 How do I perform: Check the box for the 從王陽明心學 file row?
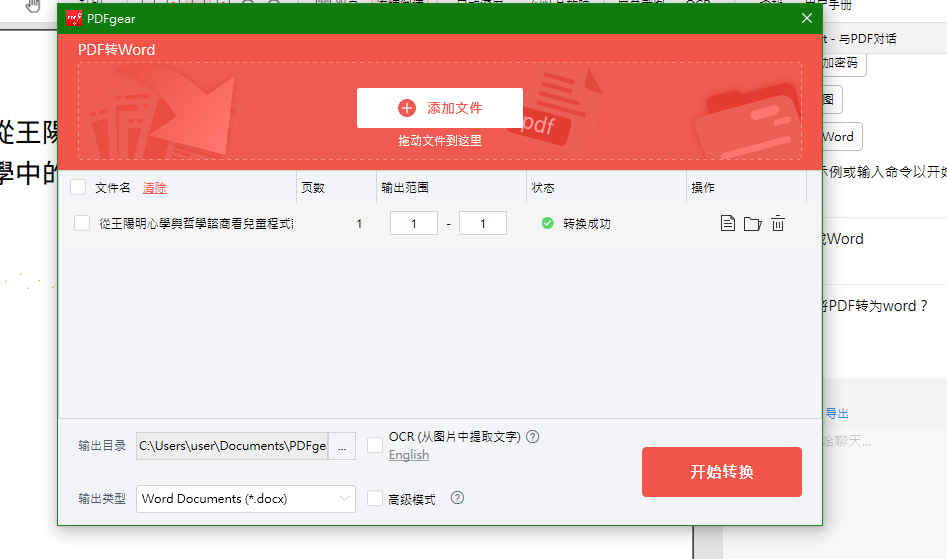click(82, 223)
